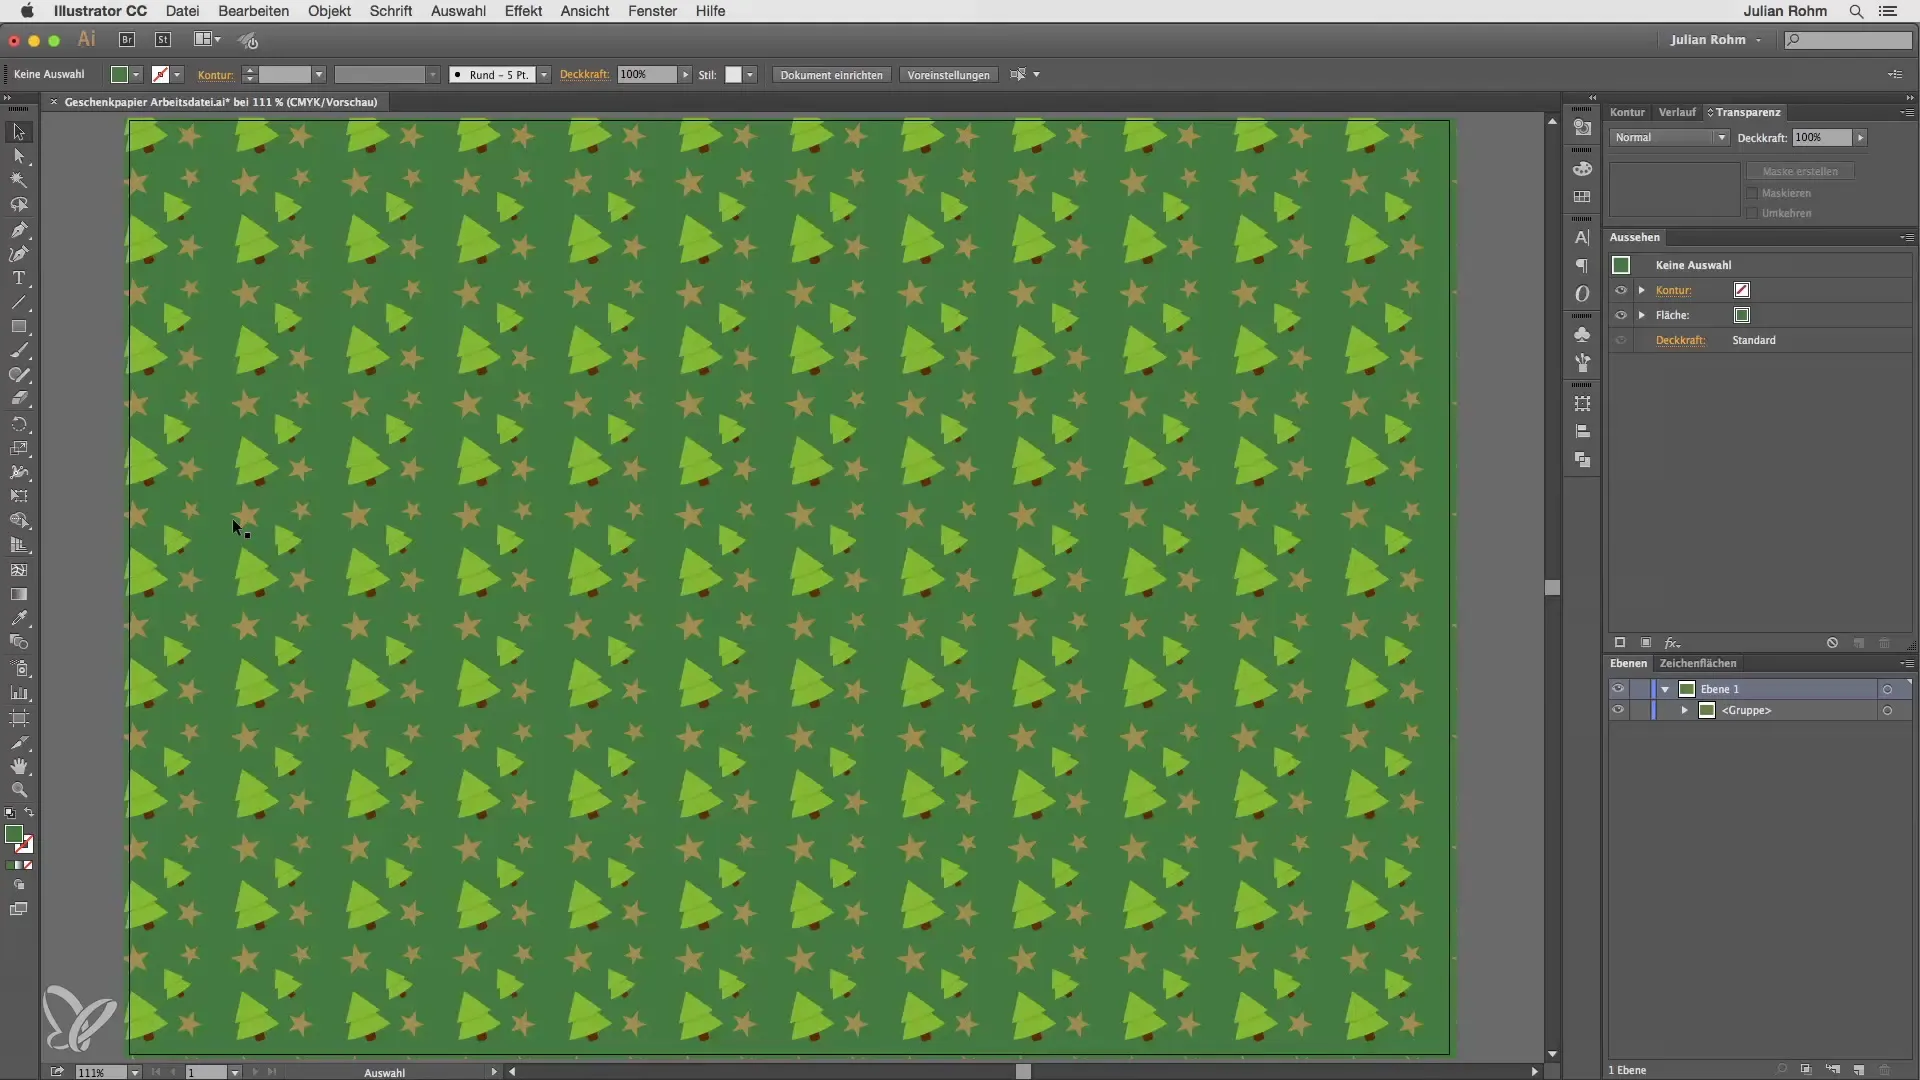Open the Datei menu
The image size is (1920, 1080).
pyautogui.click(x=182, y=11)
